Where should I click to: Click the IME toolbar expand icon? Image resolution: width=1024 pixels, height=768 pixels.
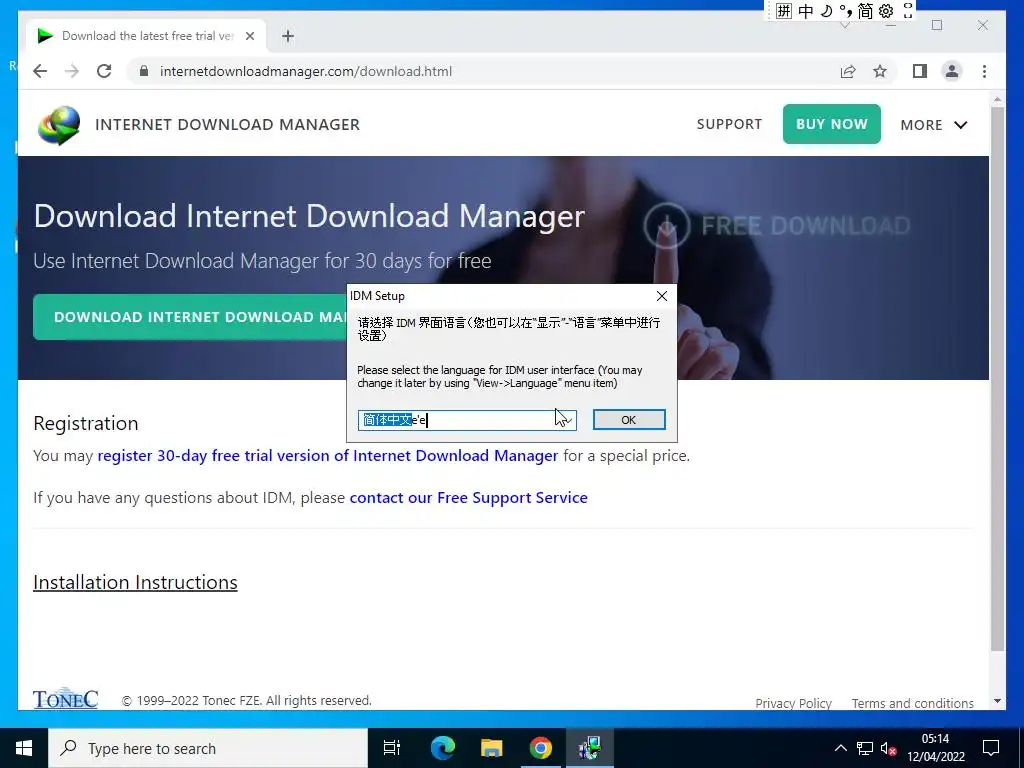[907, 10]
